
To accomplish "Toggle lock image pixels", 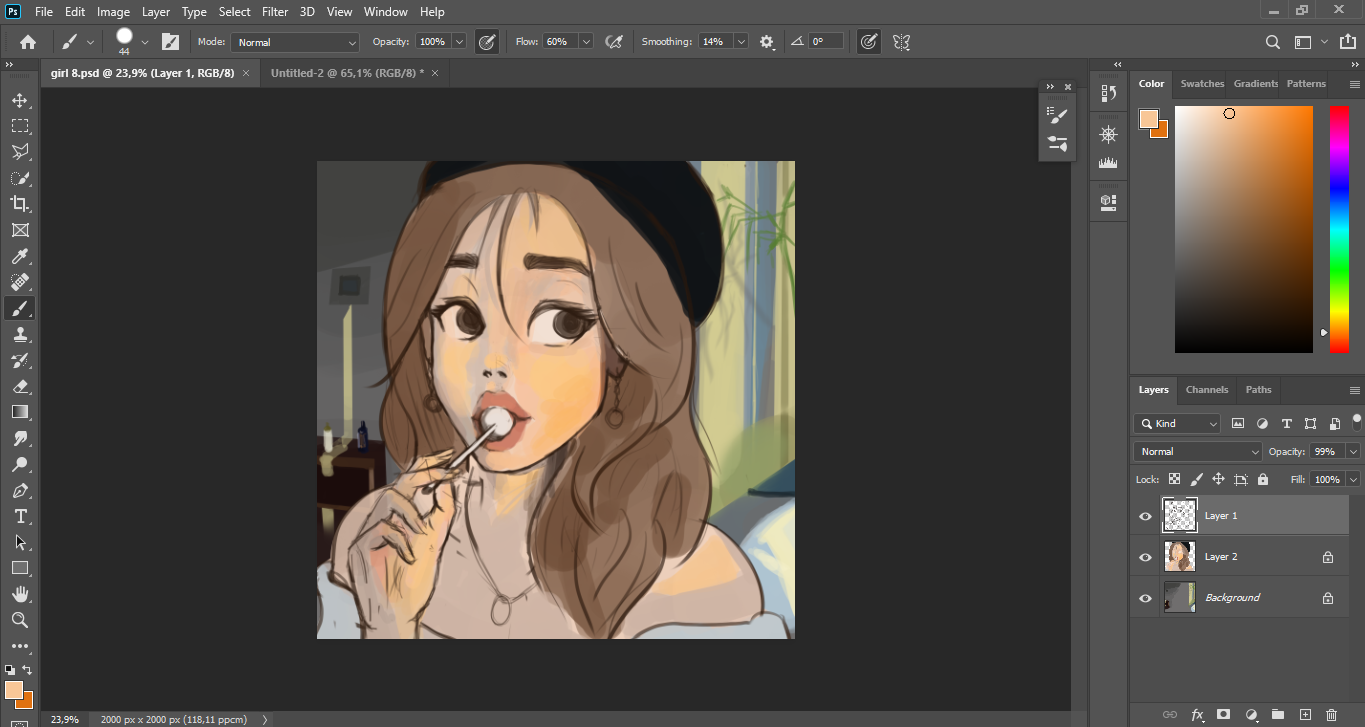I will click(x=1196, y=480).
